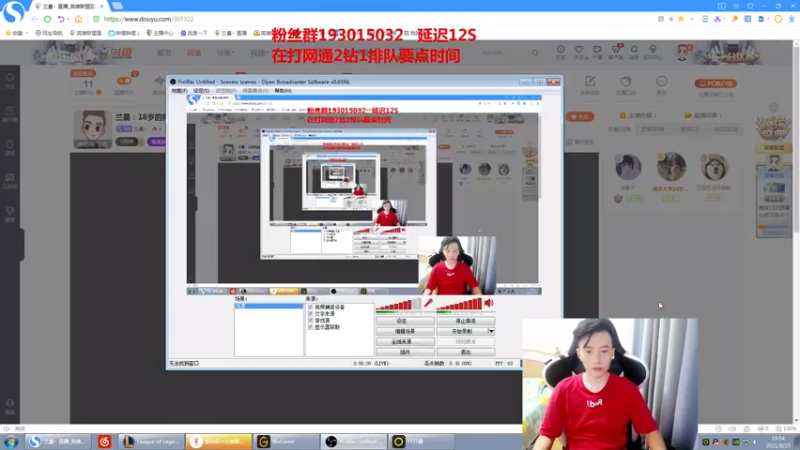
Task: Open the OBS 设定(S) menu
Action: click(201, 90)
